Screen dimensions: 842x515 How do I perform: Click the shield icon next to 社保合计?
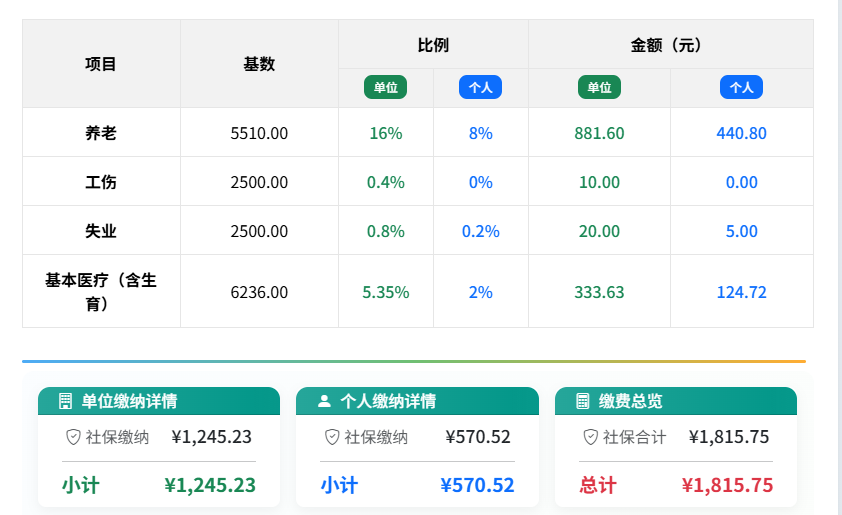click(x=591, y=437)
